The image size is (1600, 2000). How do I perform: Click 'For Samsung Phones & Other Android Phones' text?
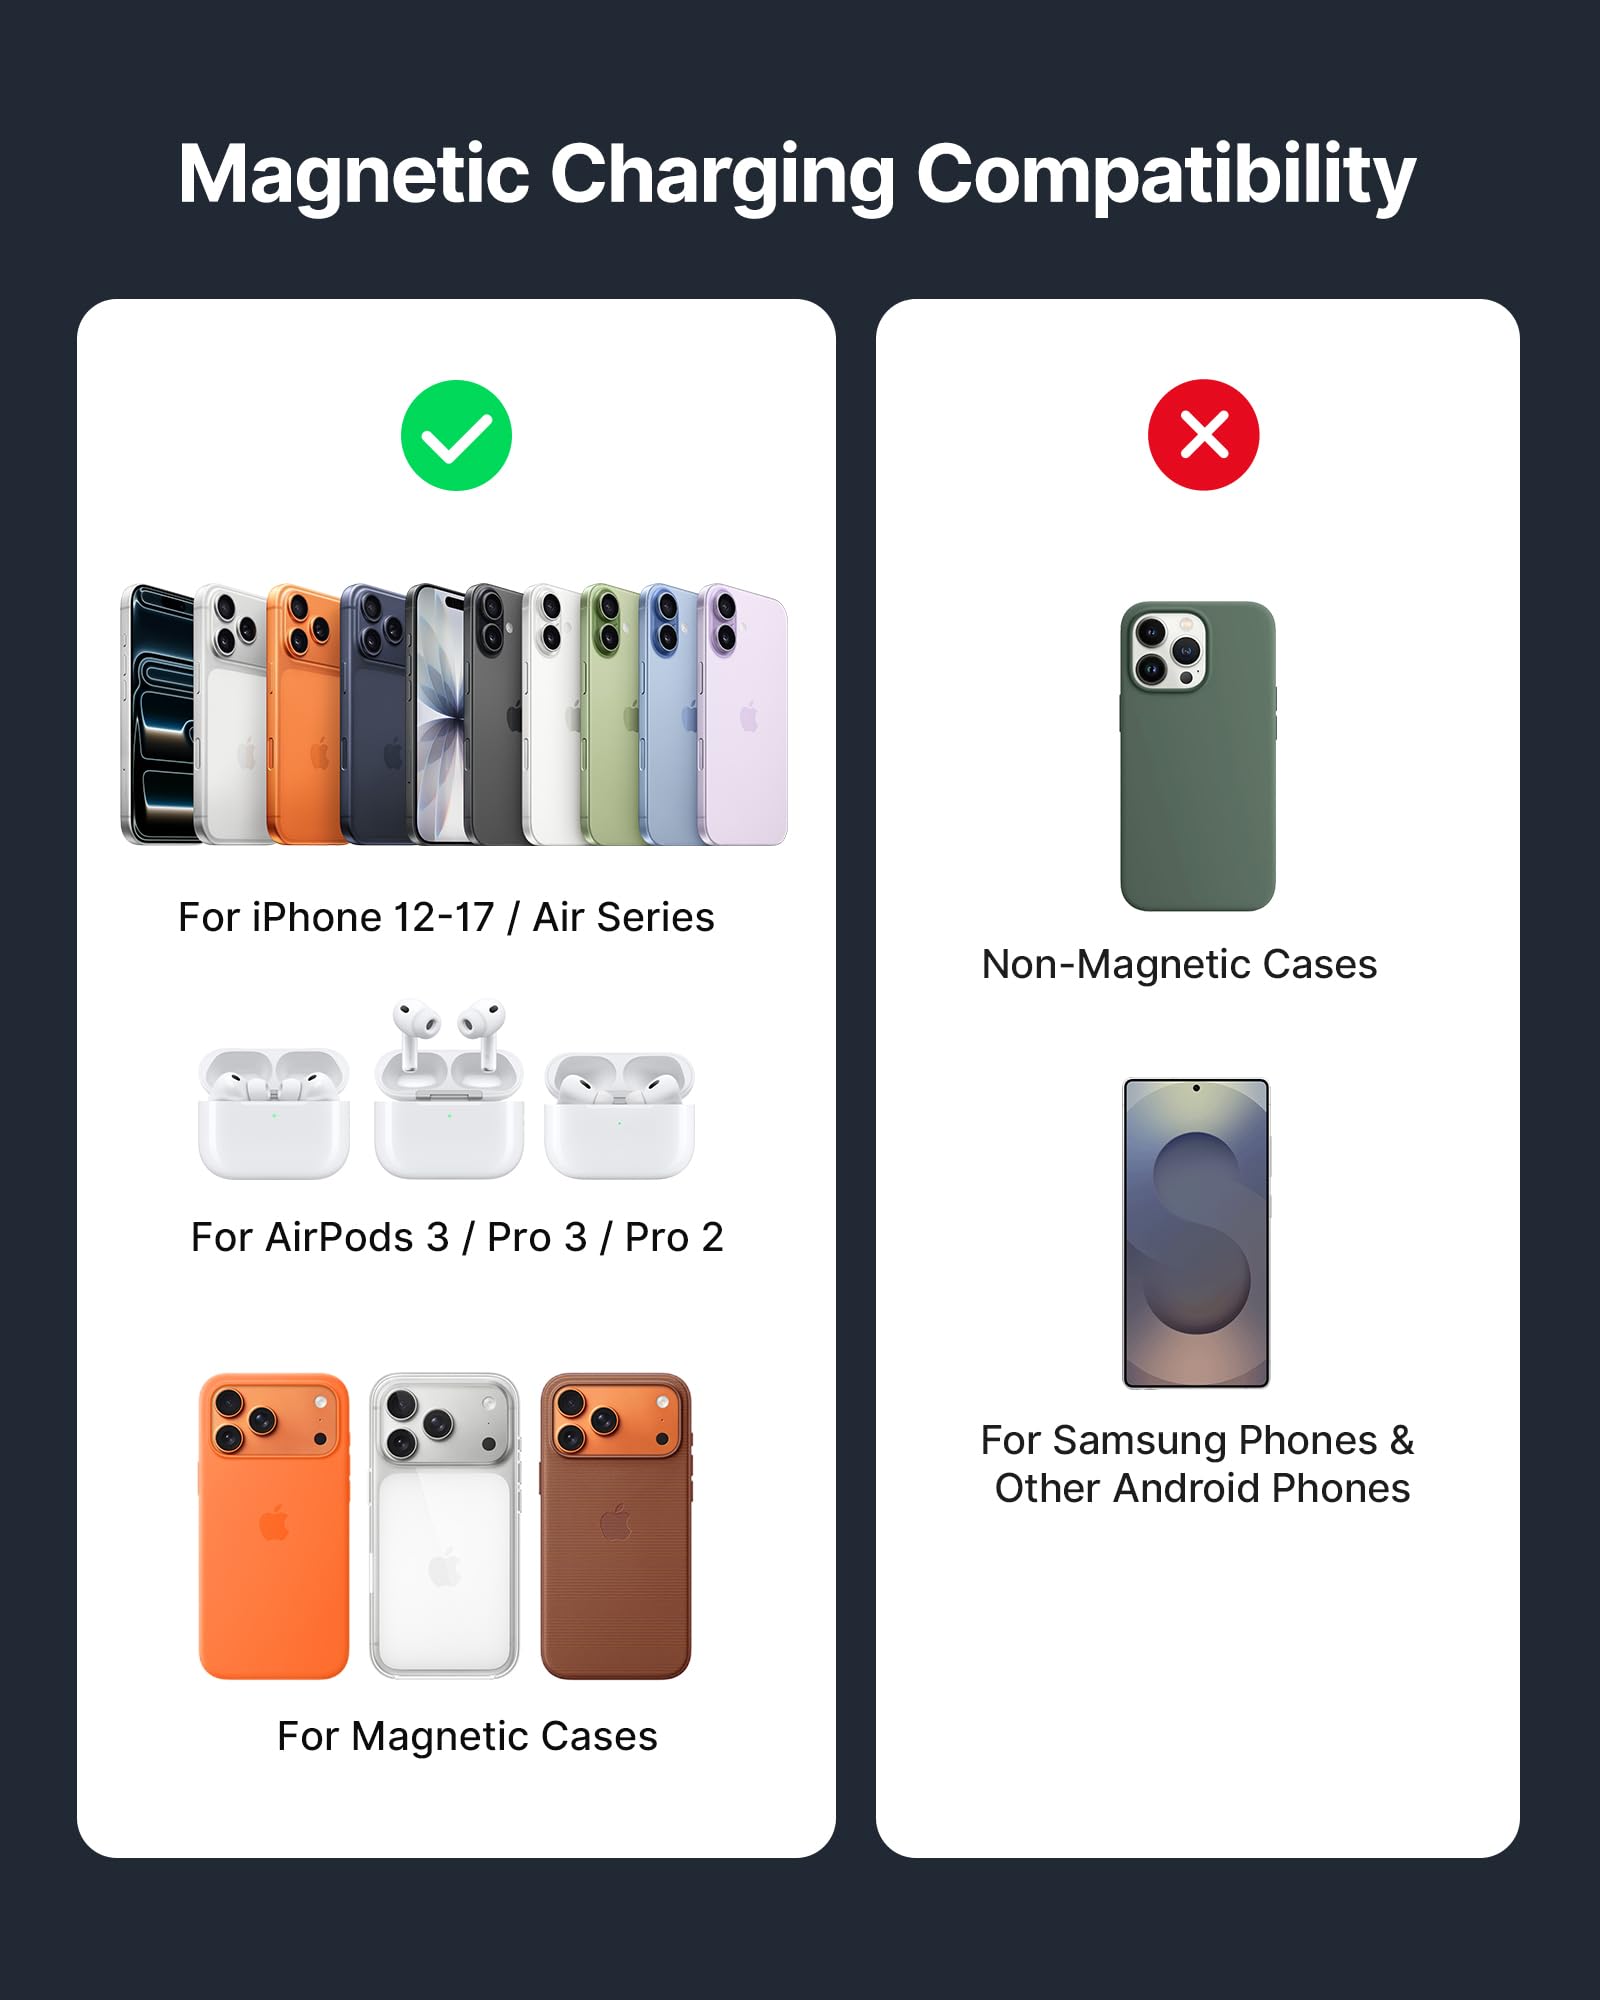[1198, 1464]
